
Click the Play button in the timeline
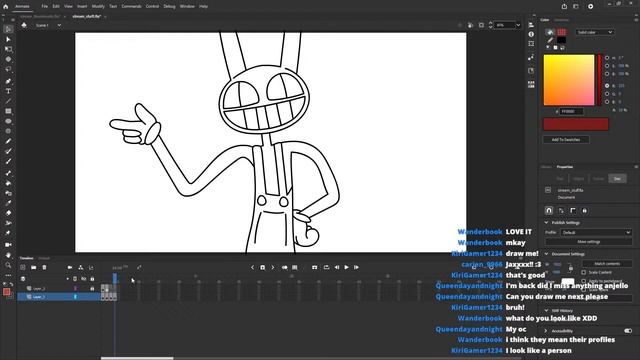(347, 267)
